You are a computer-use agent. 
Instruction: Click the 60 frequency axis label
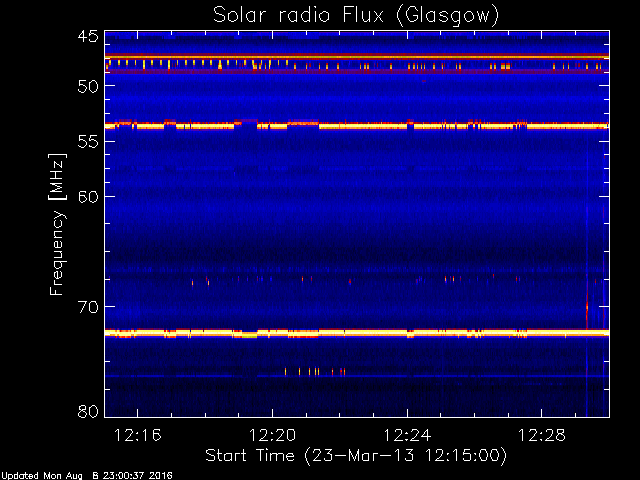click(x=88, y=197)
